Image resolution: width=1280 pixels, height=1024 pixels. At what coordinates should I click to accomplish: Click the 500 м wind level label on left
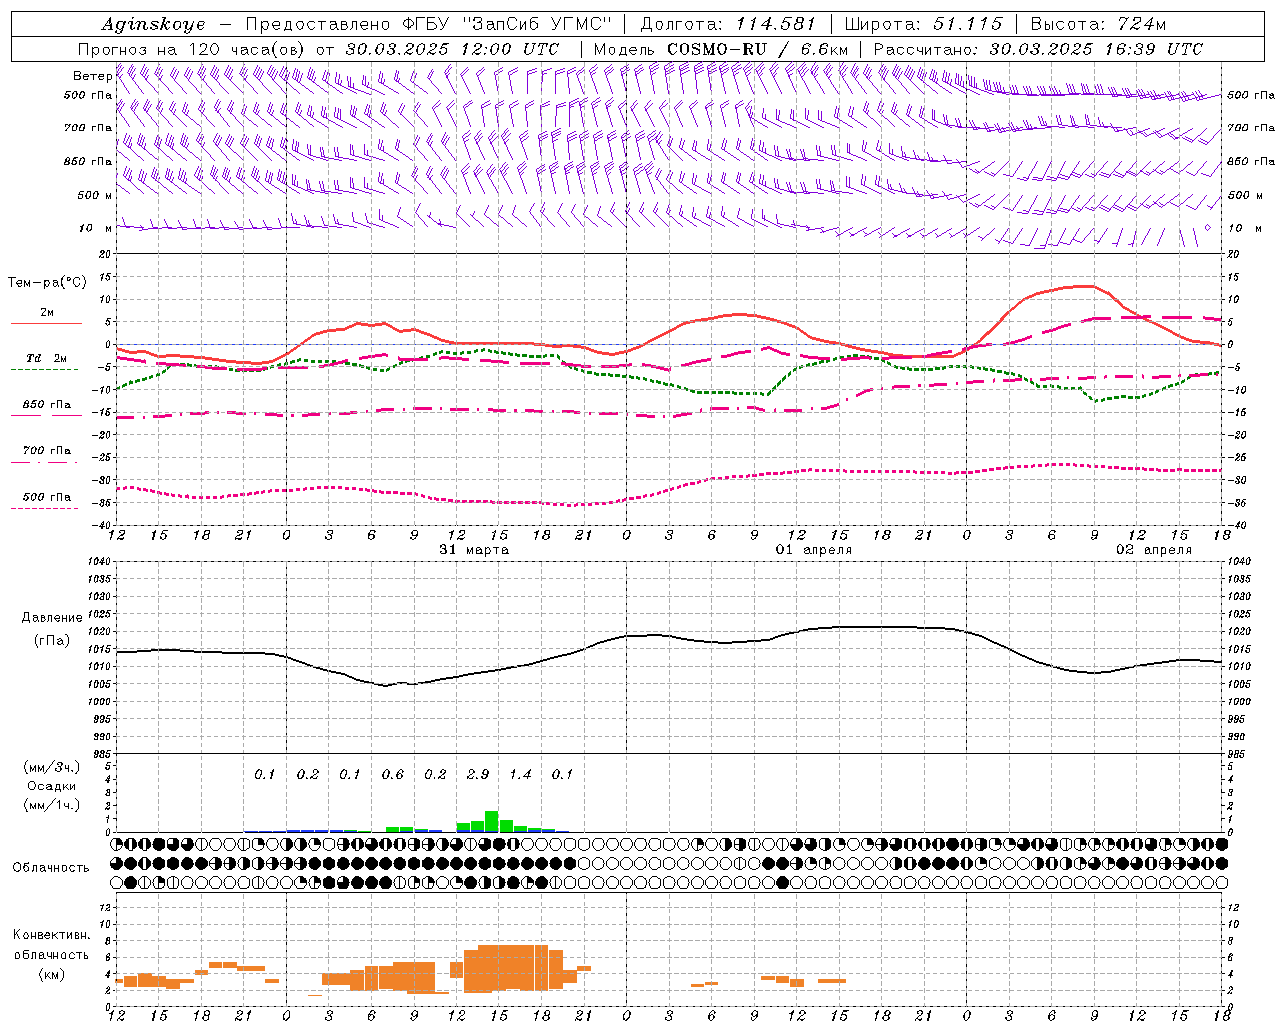(96, 195)
